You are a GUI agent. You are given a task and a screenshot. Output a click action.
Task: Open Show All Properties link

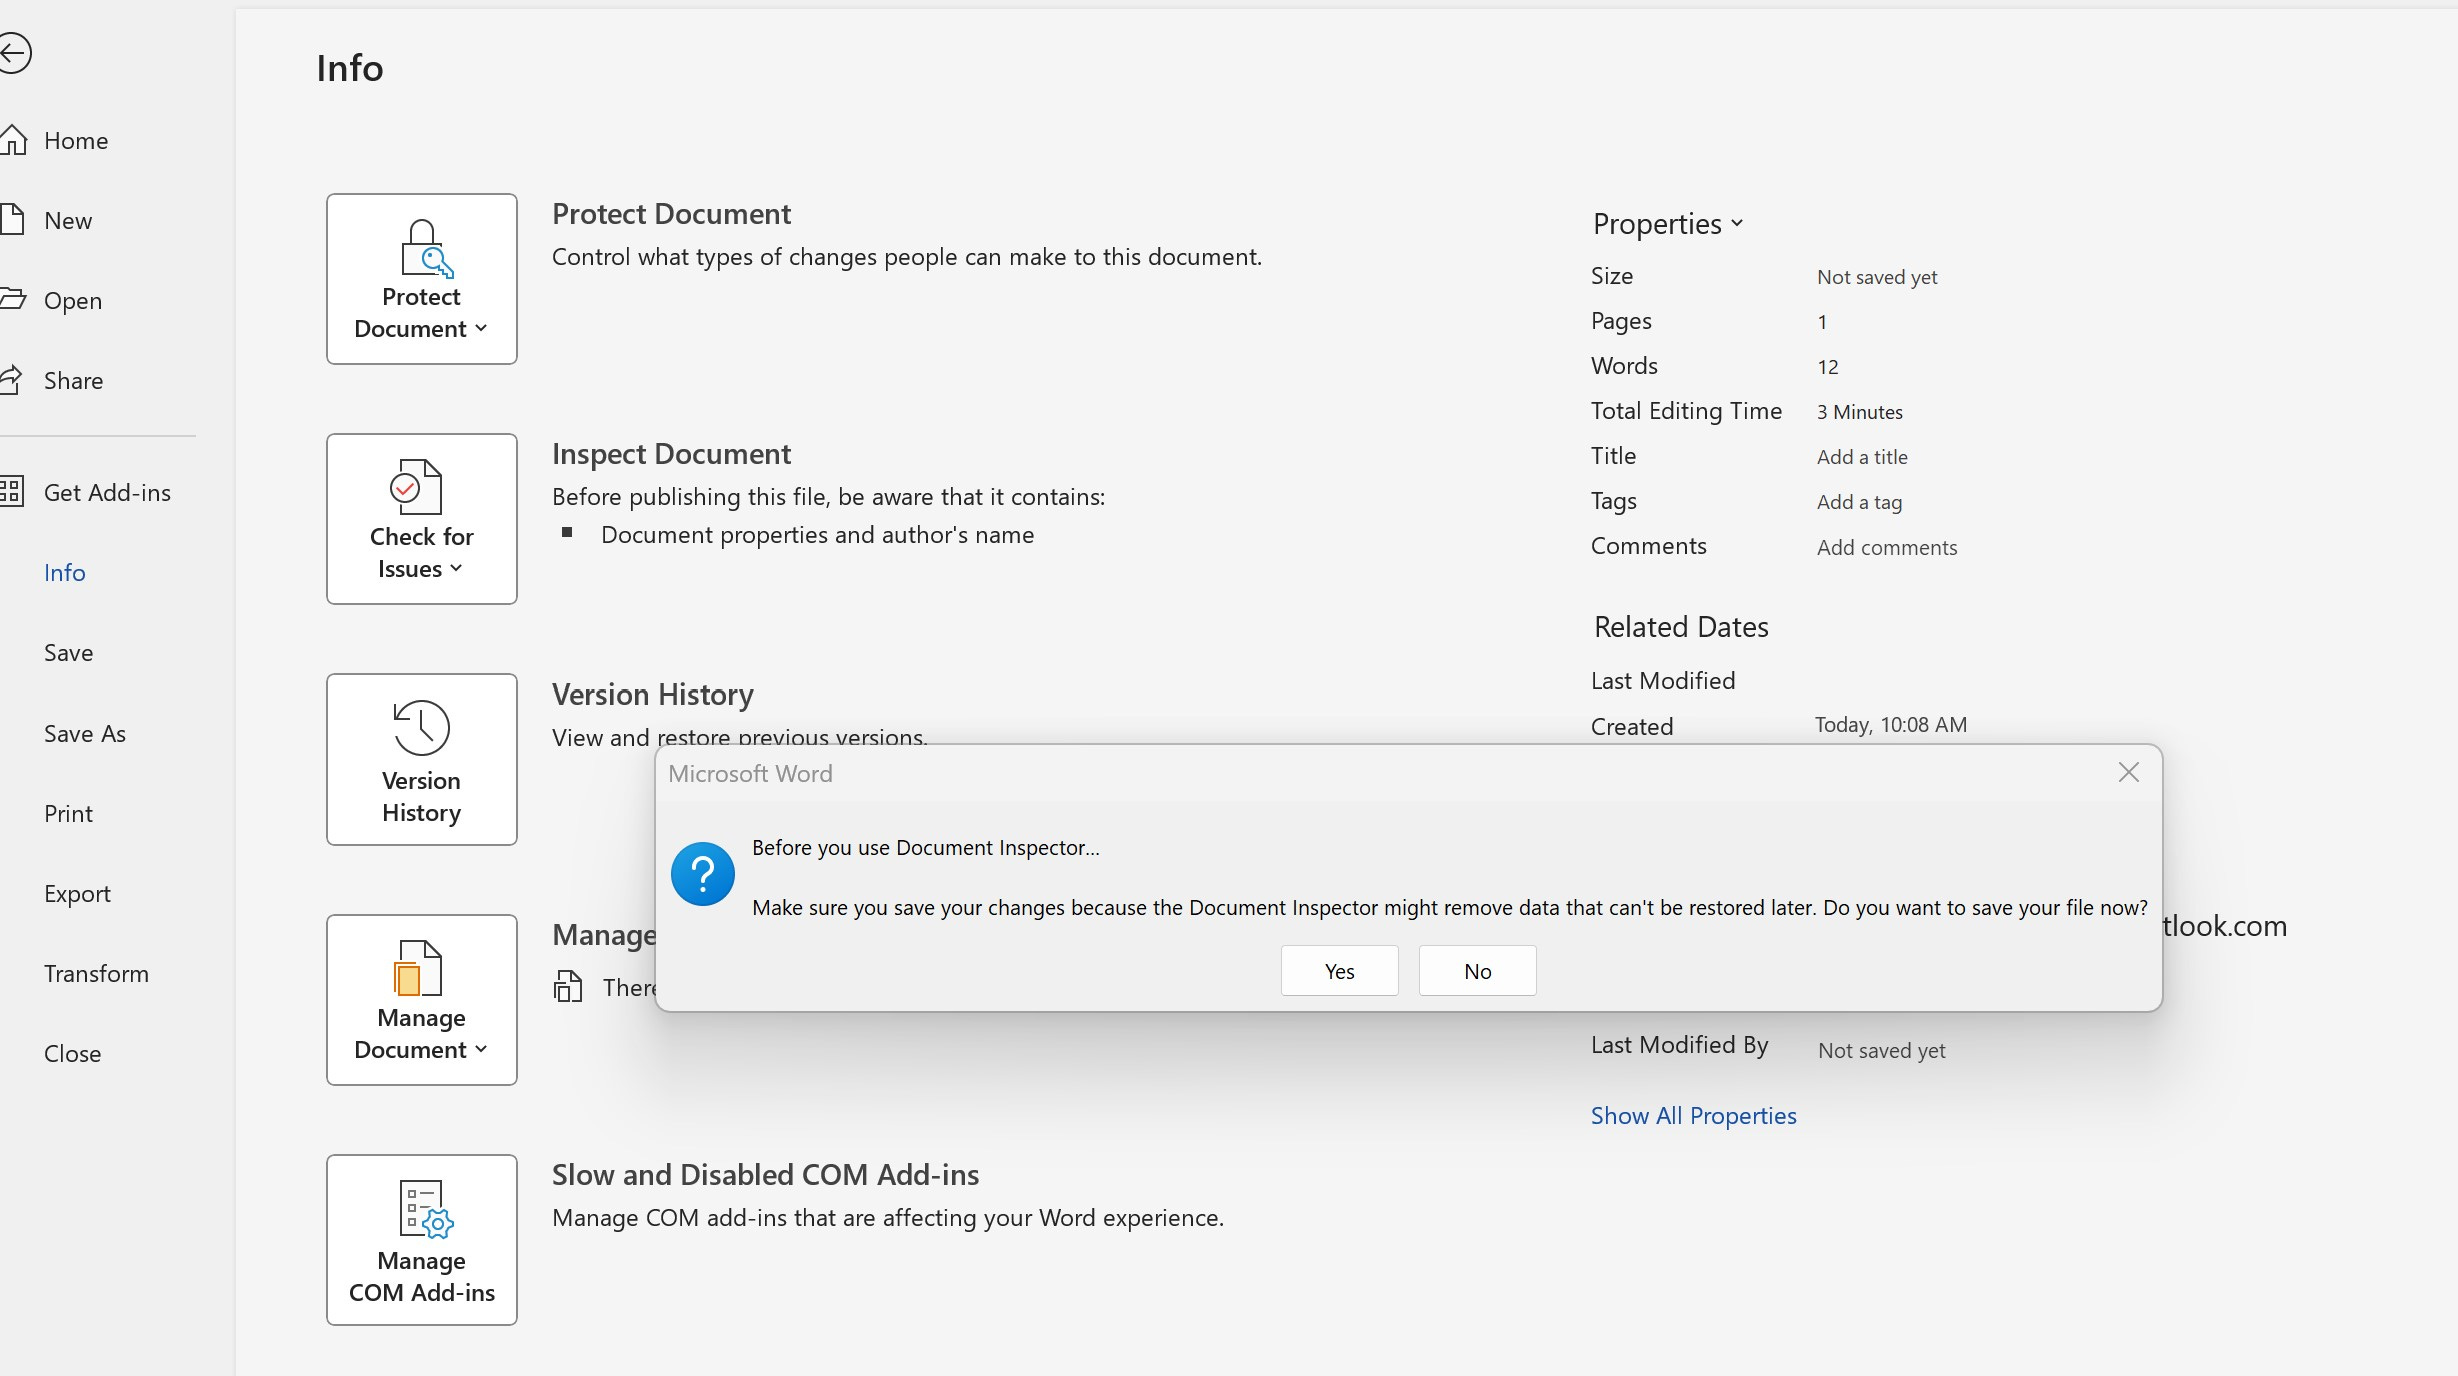click(1693, 1116)
